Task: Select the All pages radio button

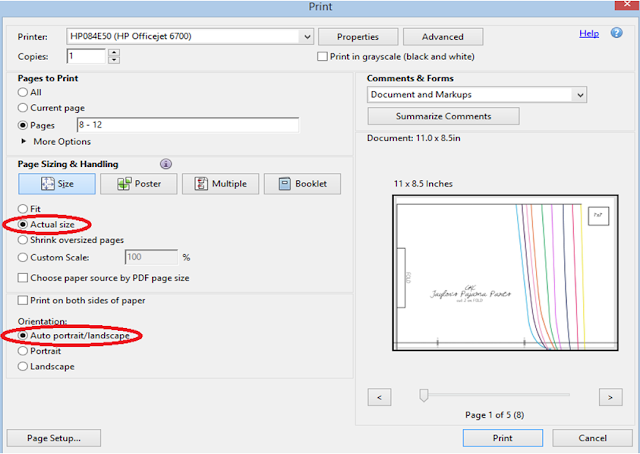Action: point(23,92)
